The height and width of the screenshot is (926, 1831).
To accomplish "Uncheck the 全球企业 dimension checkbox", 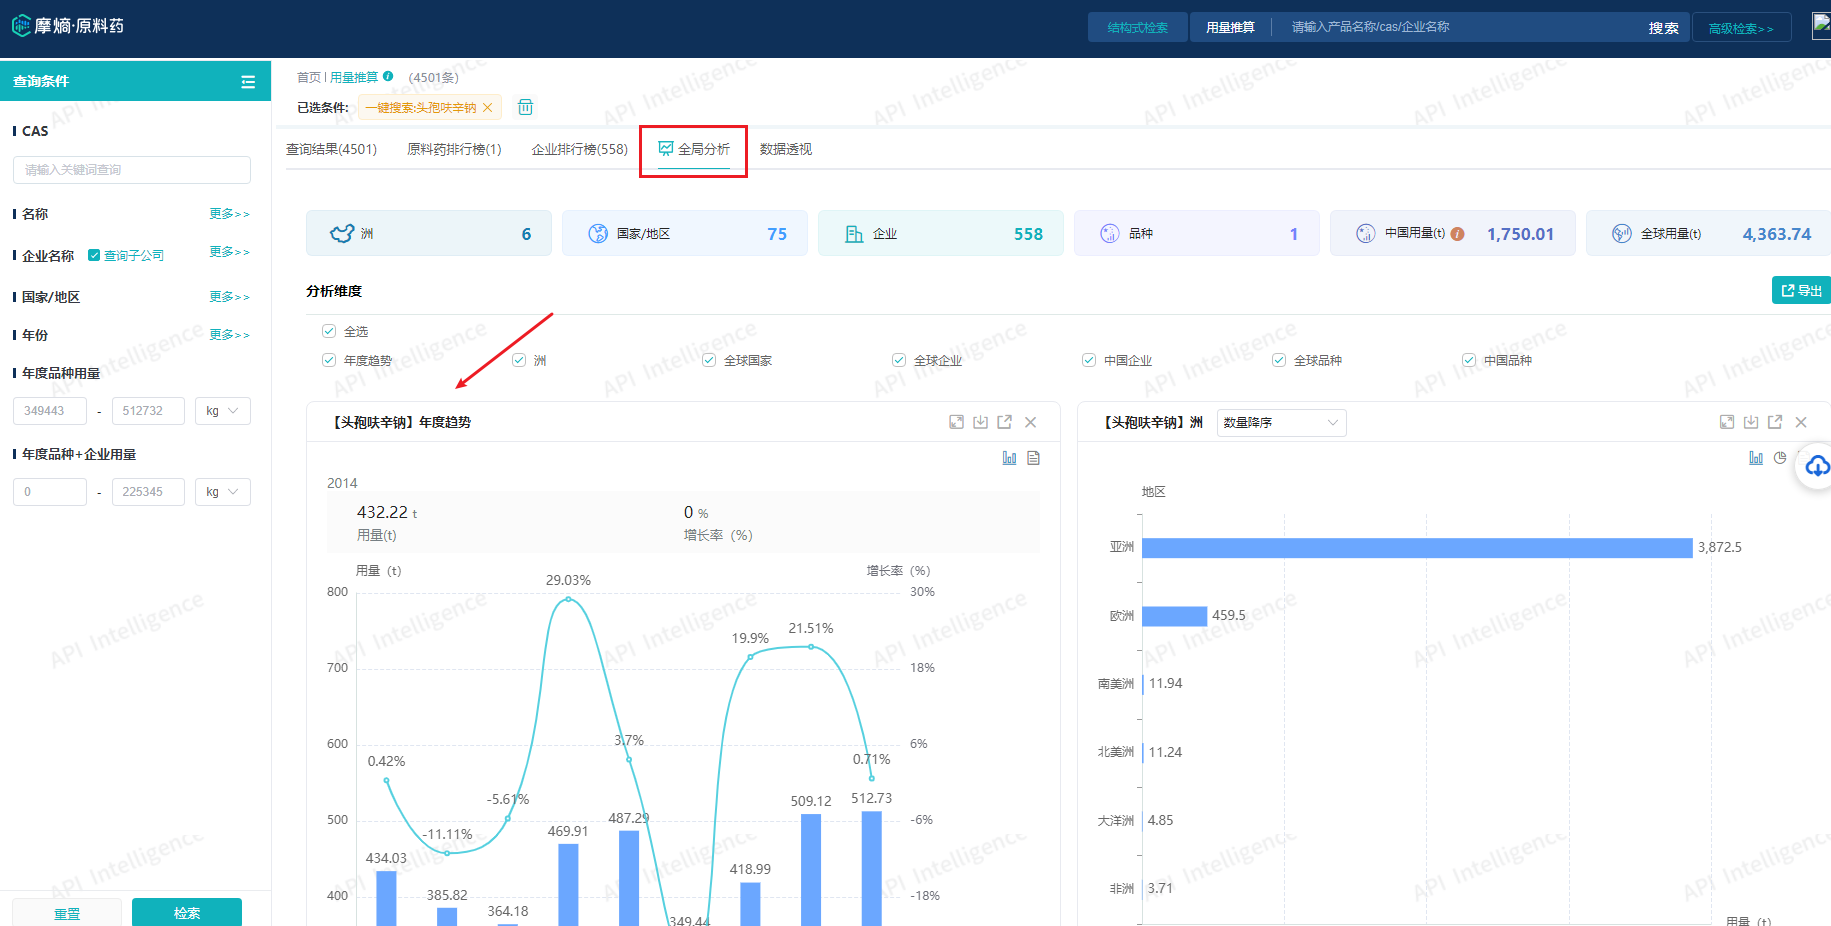I will tap(899, 360).
